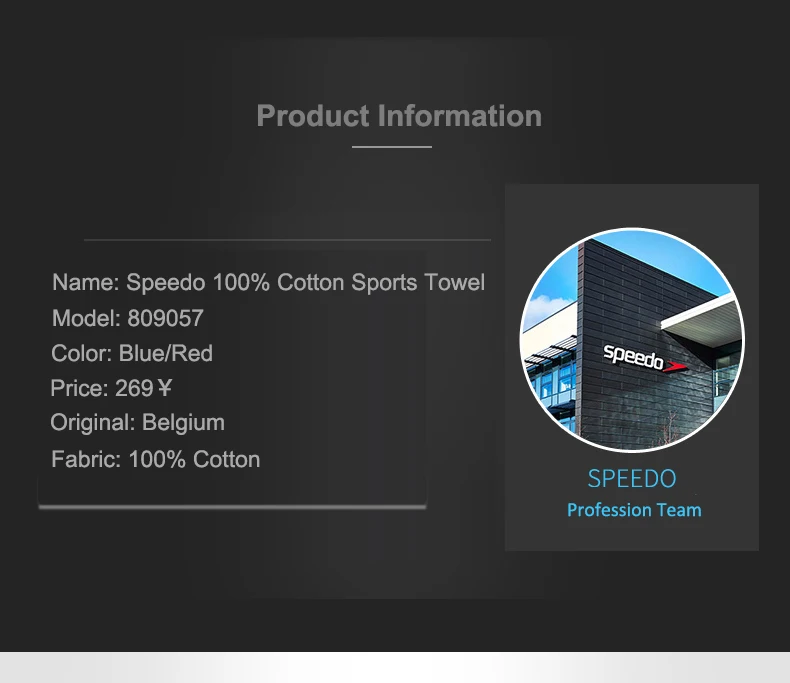The height and width of the screenshot is (683, 790).
Task: Click the speedo logo sign on the building
Action: click(x=645, y=359)
